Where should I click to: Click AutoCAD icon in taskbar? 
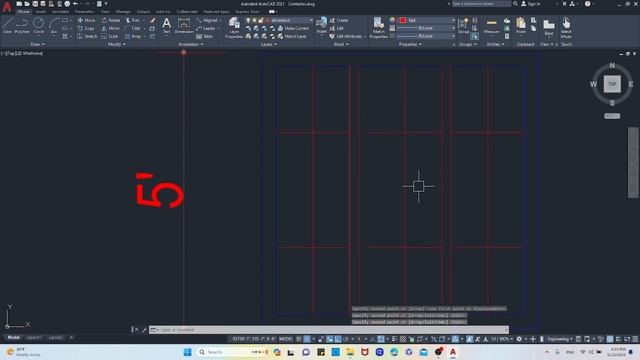tap(453, 352)
